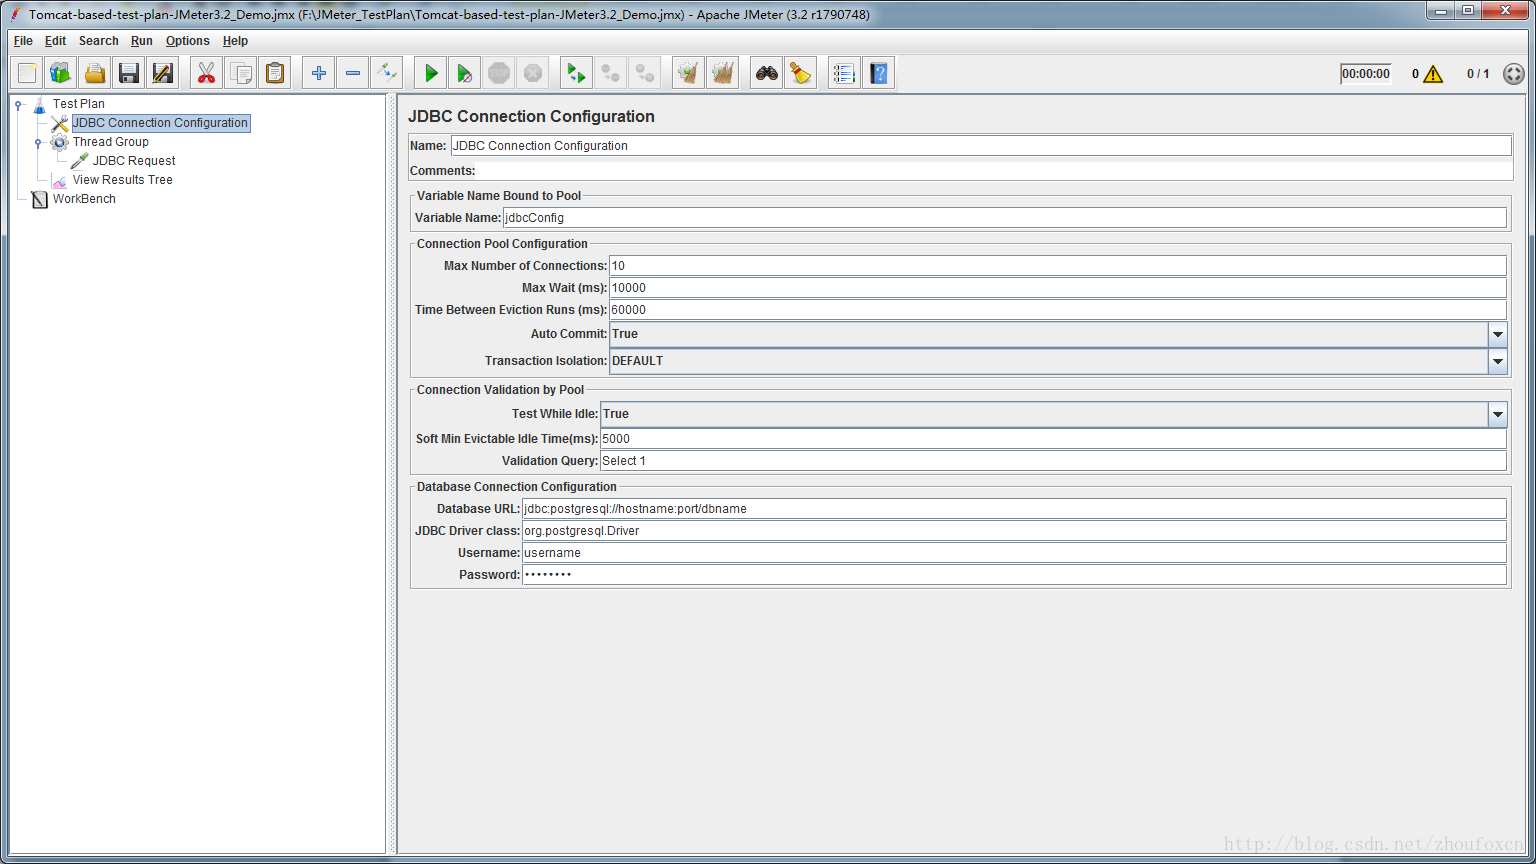This screenshot has height=864, width=1536.
Task: Click the New test plan icon
Action: (27, 73)
